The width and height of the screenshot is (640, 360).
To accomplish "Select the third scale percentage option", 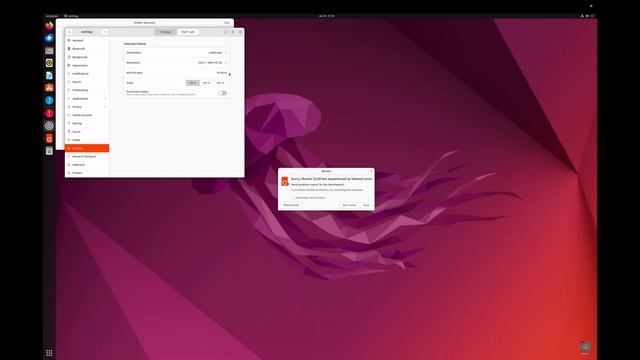I will point(220,83).
